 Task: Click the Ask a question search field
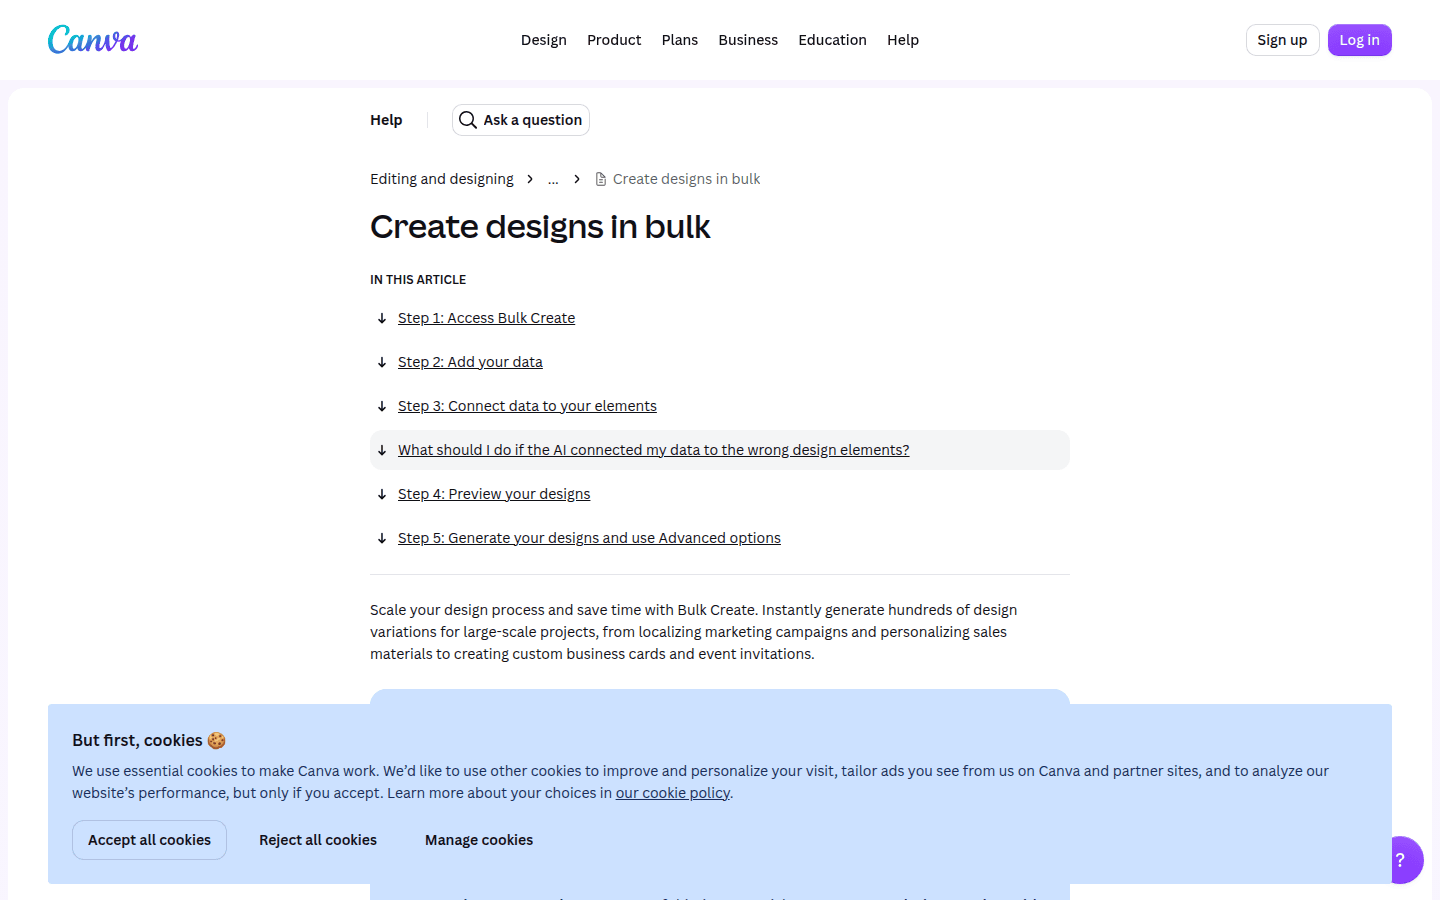[521, 120]
